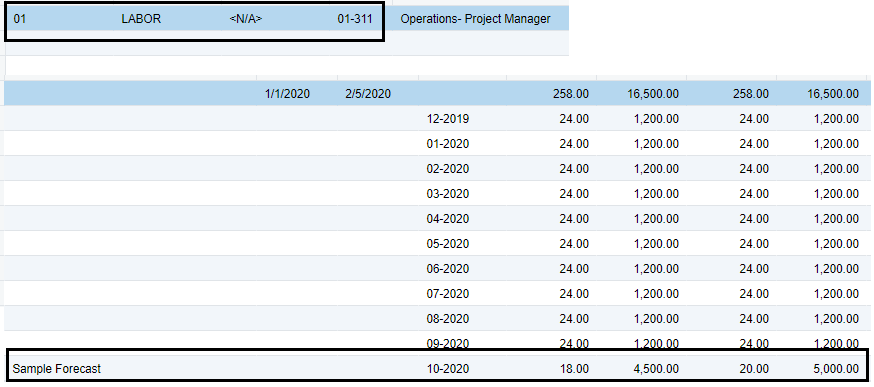
Task: Click the 06-2020 period cell
Action: 448,269
